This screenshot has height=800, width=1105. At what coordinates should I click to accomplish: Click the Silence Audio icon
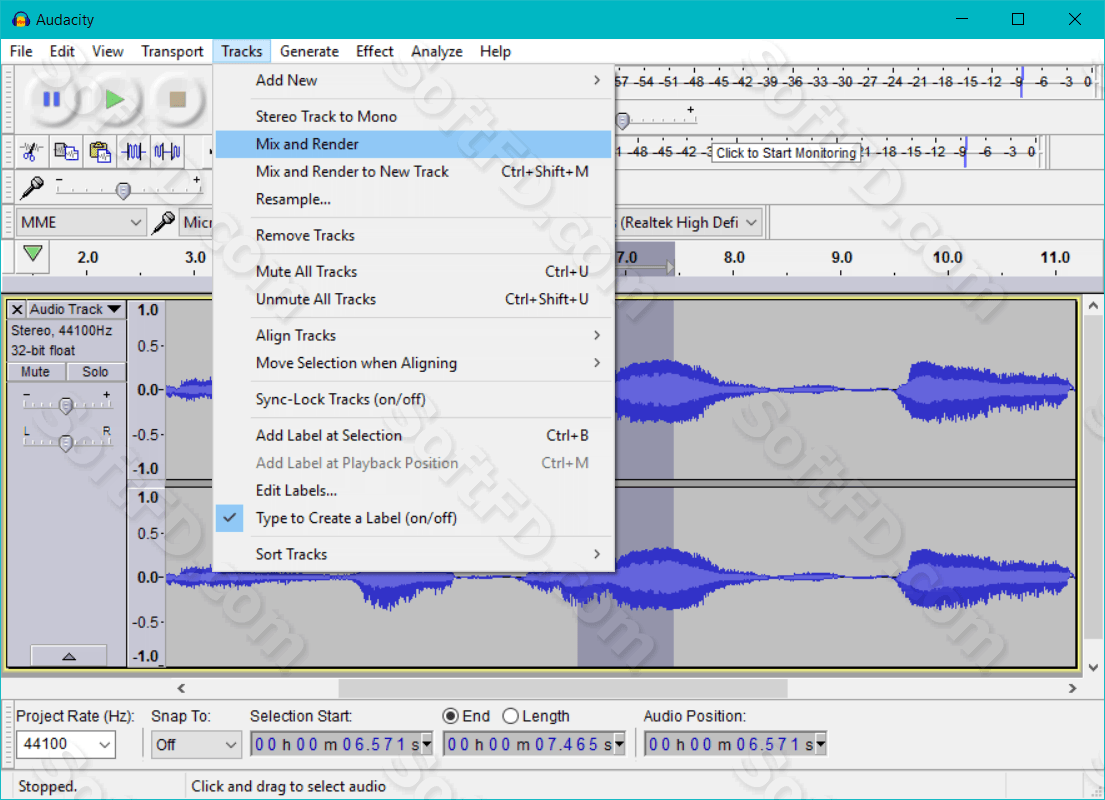pos(167,152)
